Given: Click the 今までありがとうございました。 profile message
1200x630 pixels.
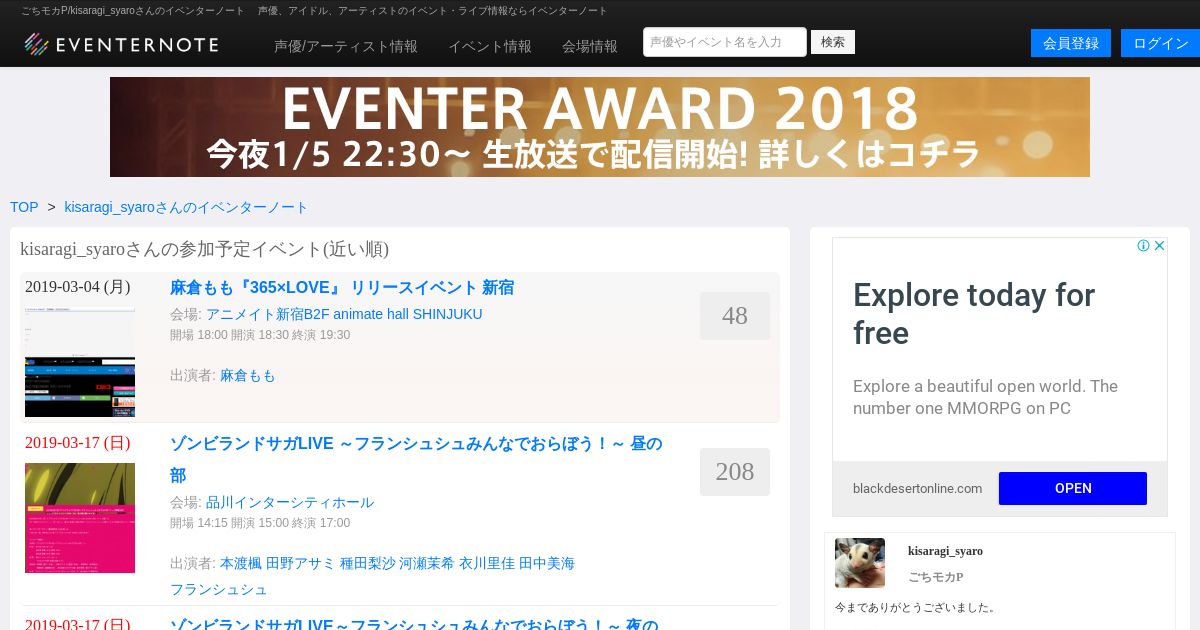Looking at the screenshot, I should [916, 607].
